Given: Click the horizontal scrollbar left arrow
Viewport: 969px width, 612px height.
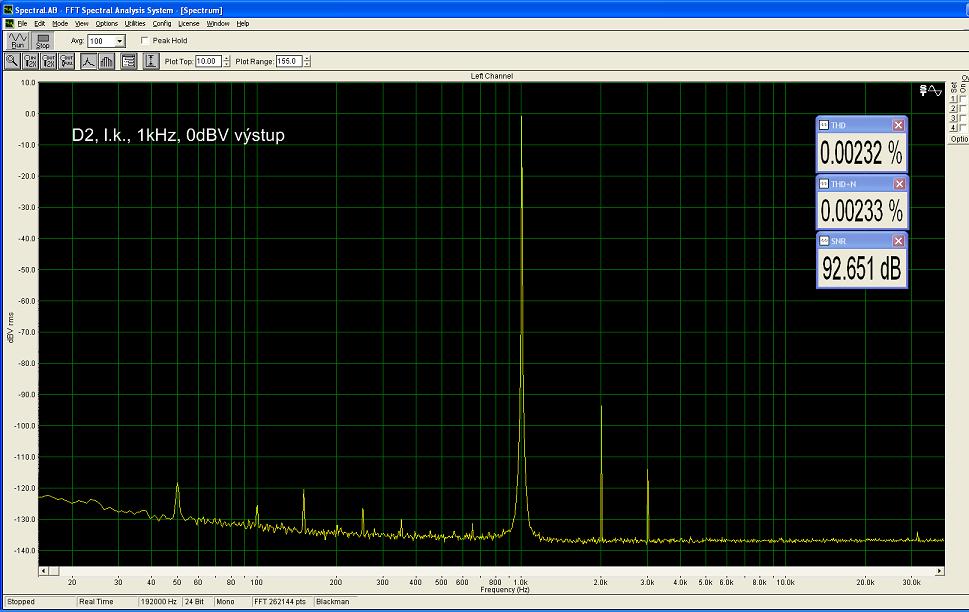Looking at the screenshot, I should click(43, 571).
